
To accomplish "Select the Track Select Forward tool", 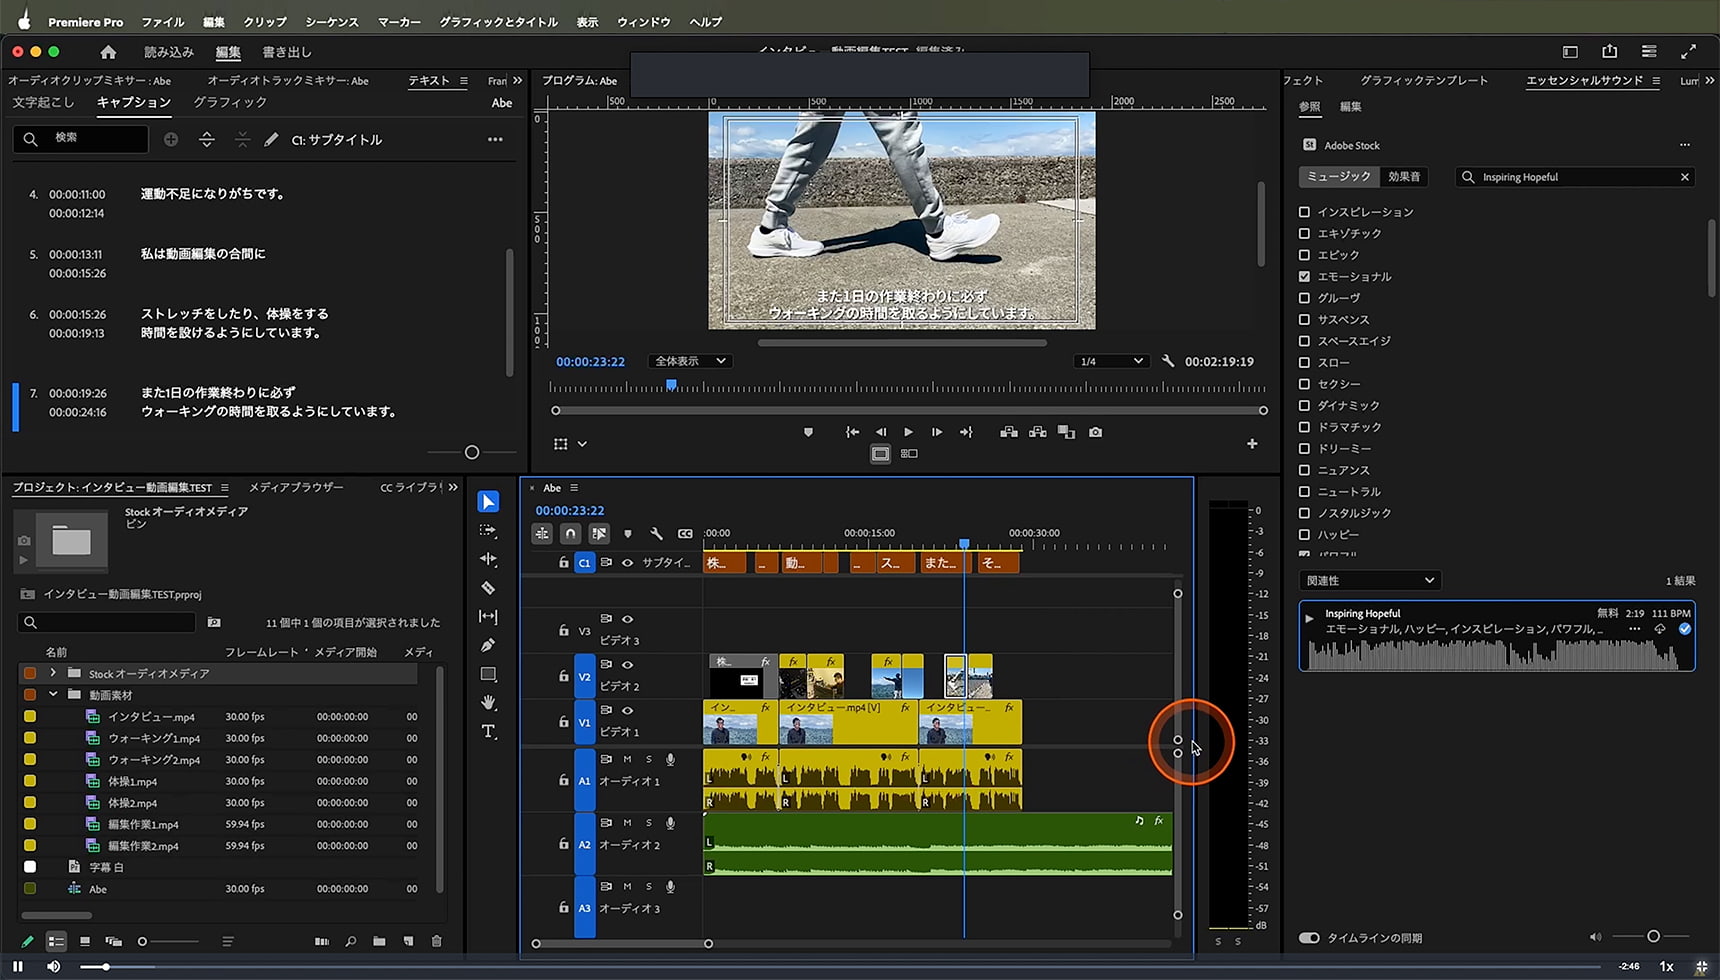I will (x=488, y=530).
